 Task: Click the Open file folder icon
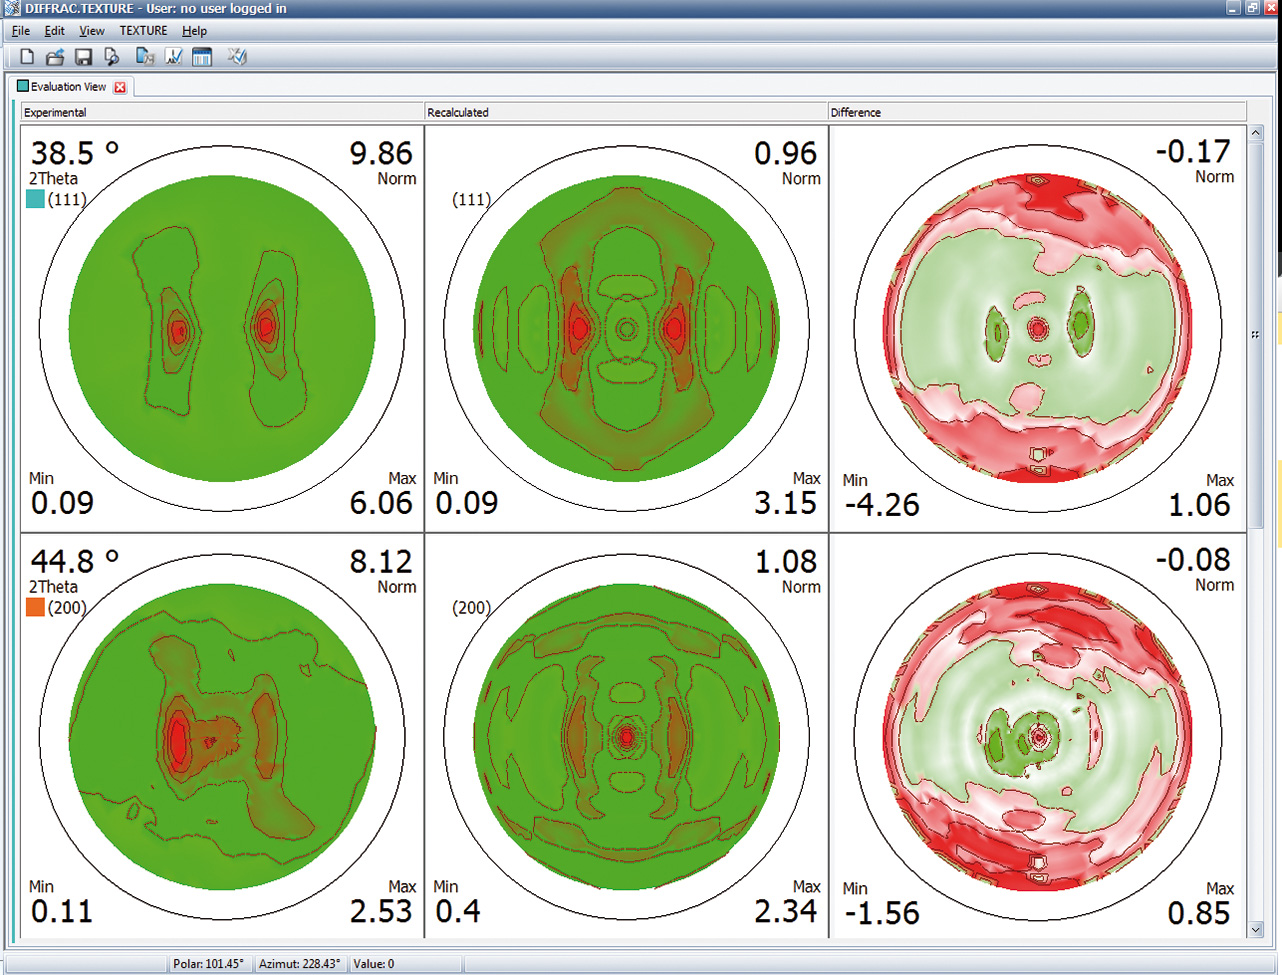pos(55,57)
